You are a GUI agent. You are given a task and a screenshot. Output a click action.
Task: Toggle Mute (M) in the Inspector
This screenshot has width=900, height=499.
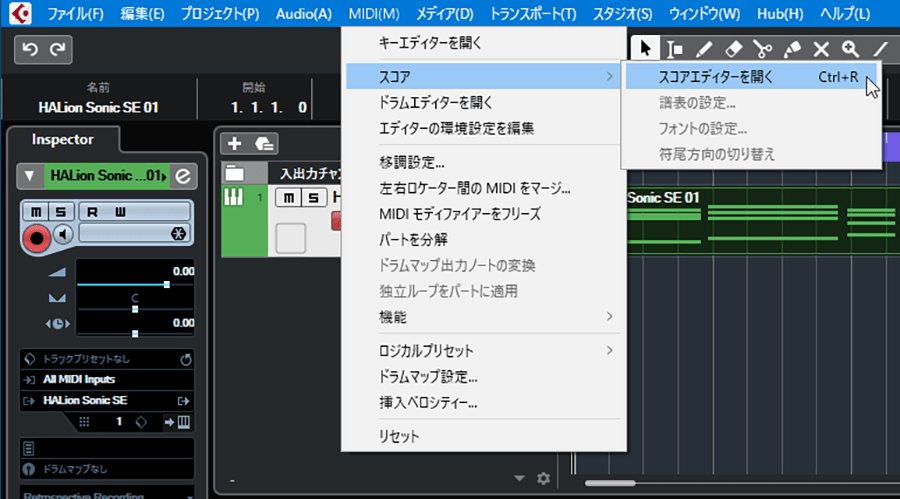click(36, 212)
